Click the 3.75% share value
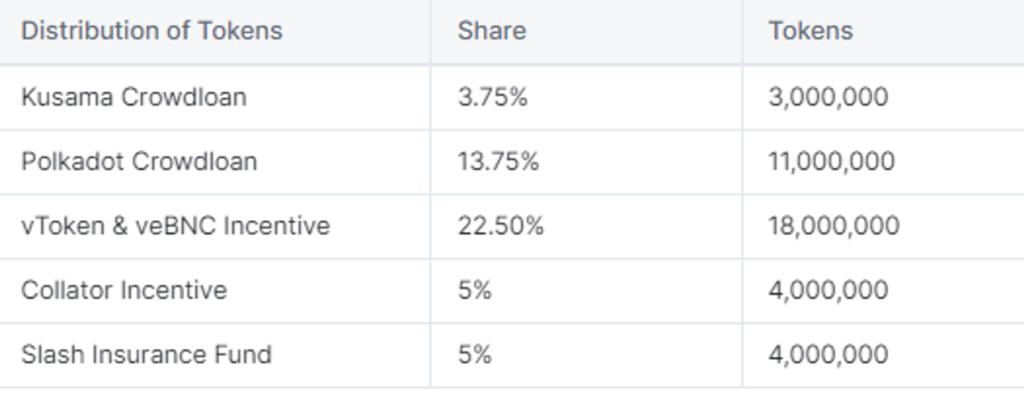The image size is (1024, 398). (492, 97)
